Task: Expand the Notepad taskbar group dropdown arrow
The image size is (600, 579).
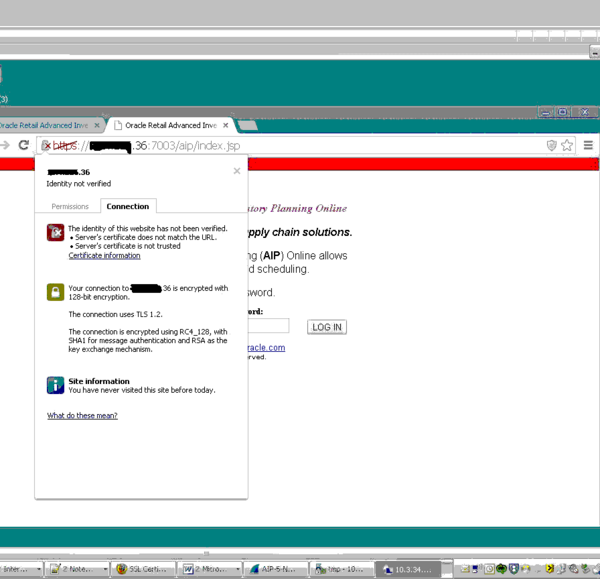Action: coord(105,569)
